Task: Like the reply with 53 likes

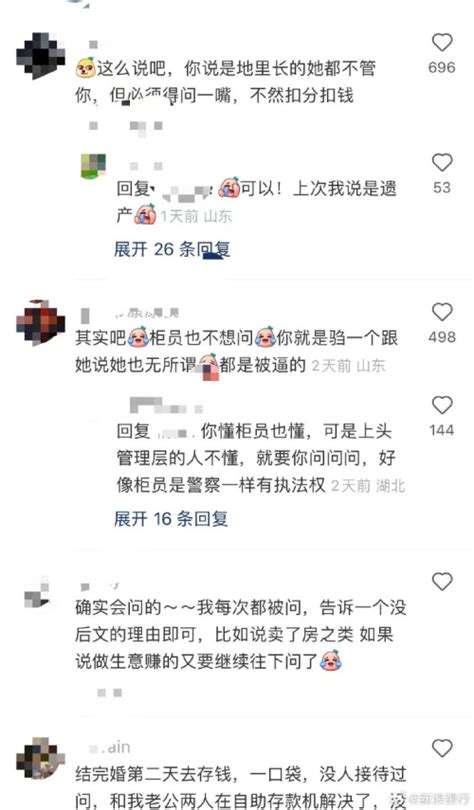Action: coord(442,163)
